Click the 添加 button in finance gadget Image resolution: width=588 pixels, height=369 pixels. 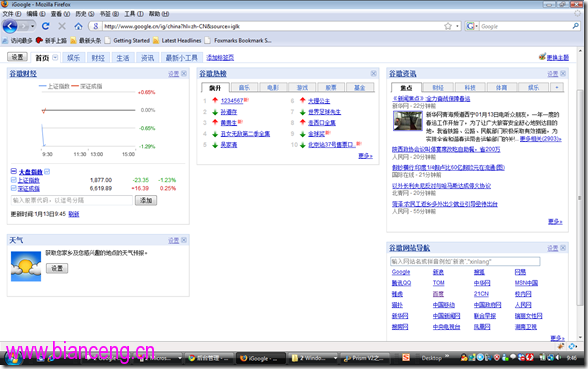[146, 200]
